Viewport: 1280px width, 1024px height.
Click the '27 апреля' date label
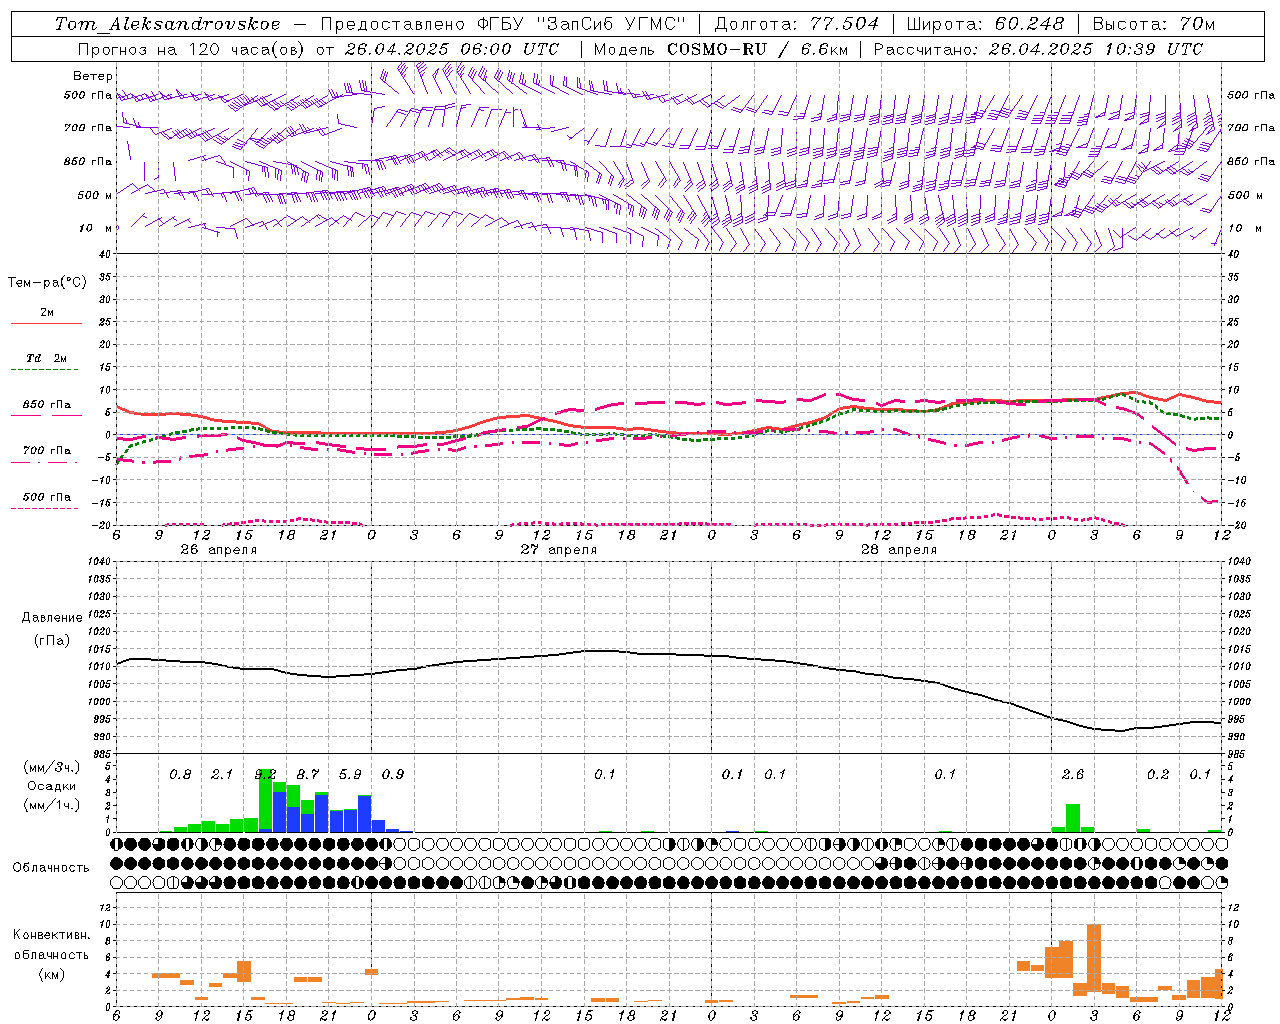coord(559,550)
